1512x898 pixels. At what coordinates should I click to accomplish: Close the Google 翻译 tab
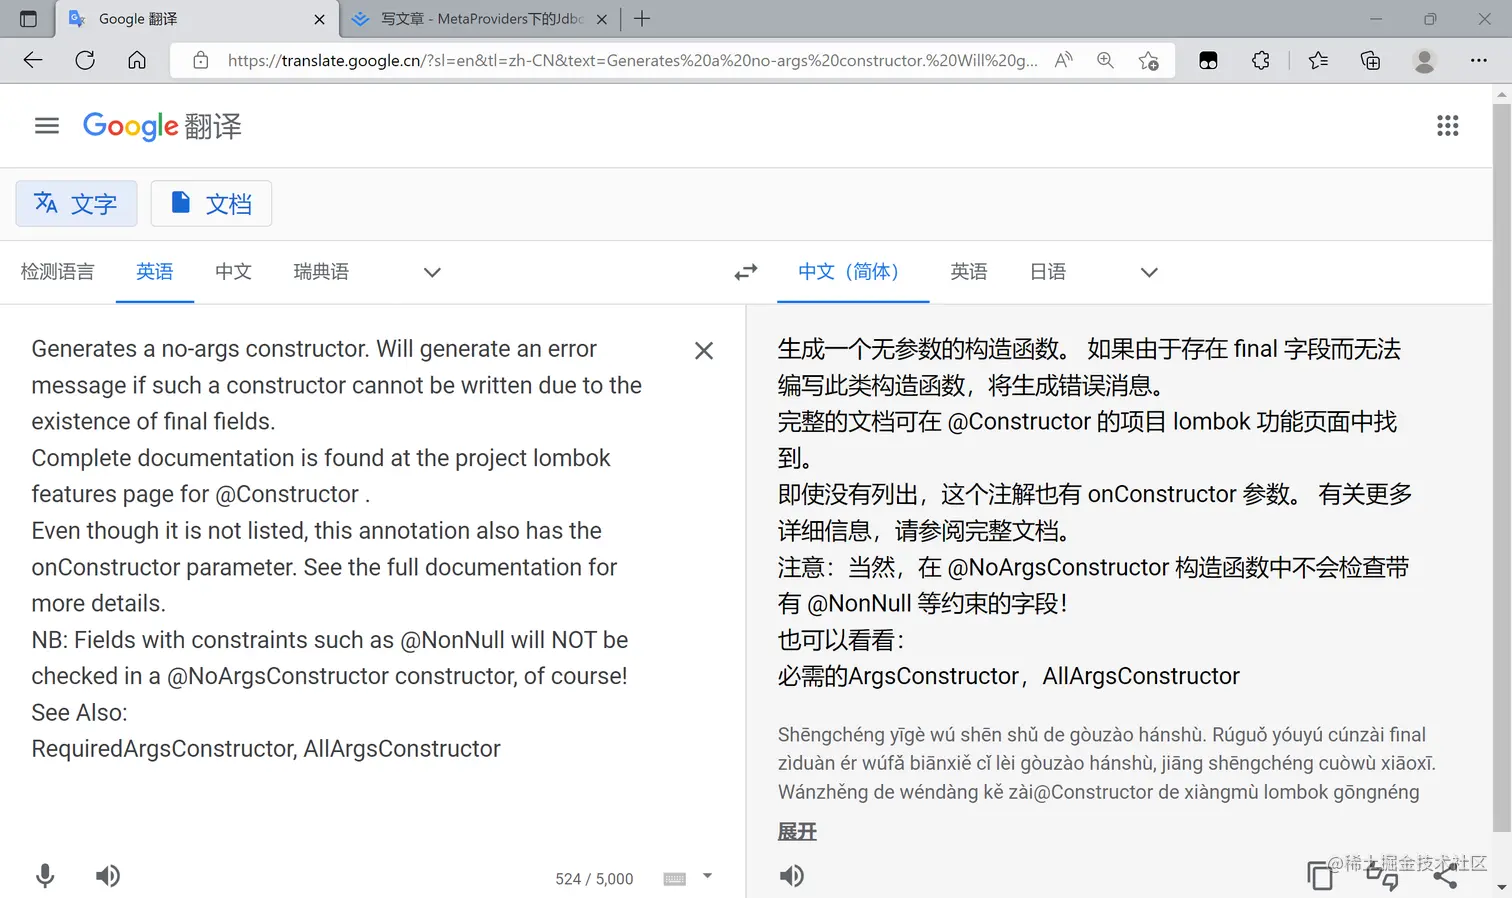[319, 19]
